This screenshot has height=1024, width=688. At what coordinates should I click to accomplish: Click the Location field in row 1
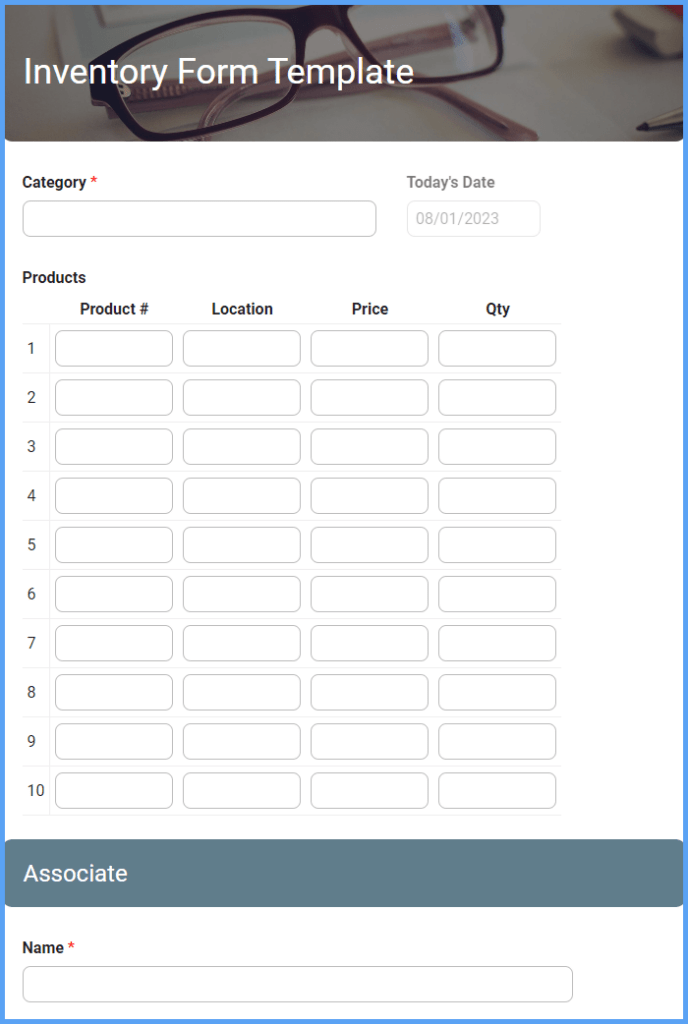(x=241, y=348)
